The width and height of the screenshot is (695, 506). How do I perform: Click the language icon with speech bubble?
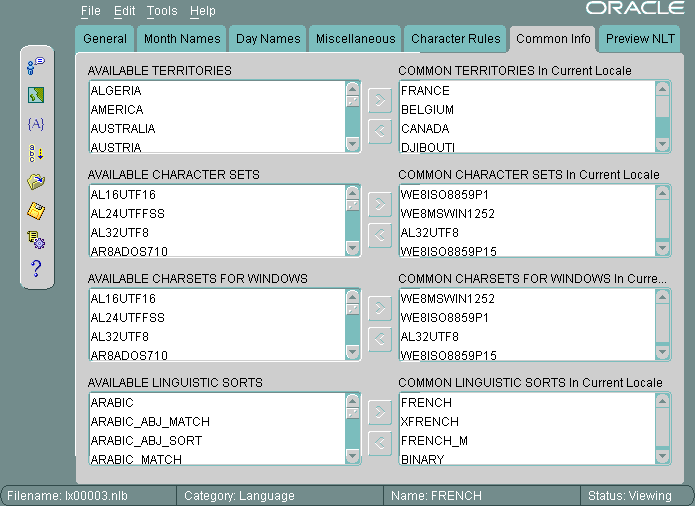pyautogui.click(x=36, y=66)
